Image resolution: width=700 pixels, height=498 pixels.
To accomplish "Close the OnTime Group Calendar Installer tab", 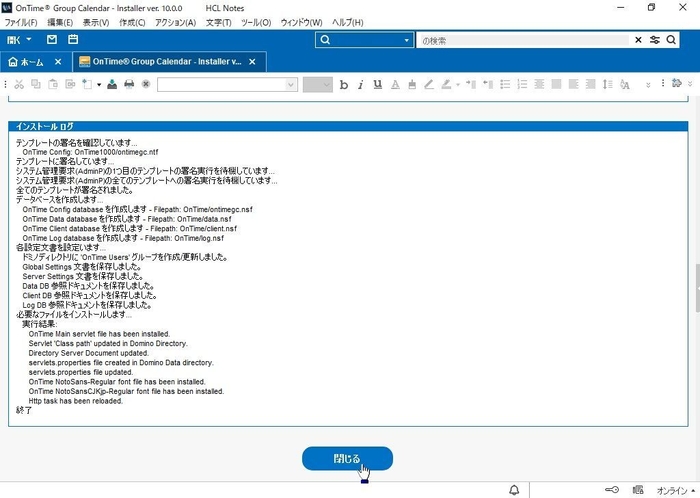I will click(253, 61).
